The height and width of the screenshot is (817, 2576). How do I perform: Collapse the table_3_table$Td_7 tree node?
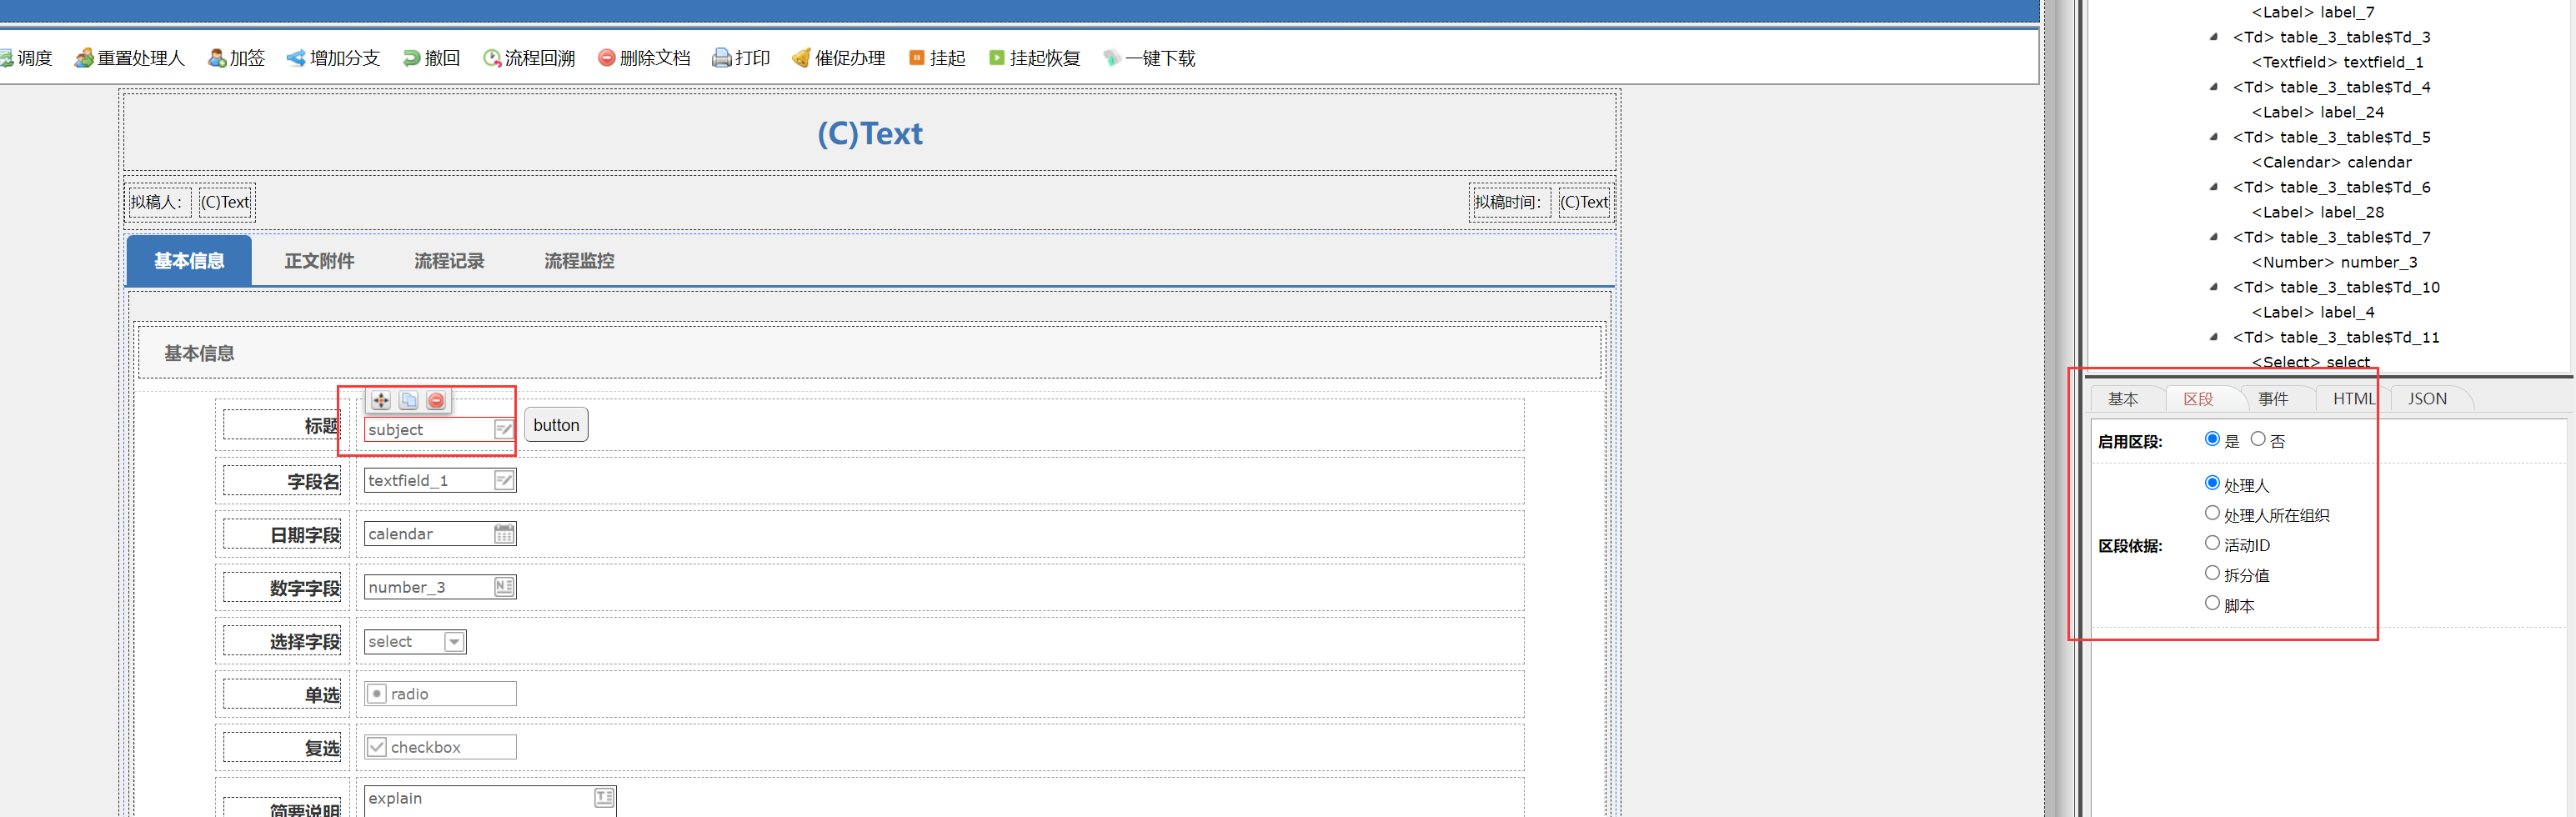point(2213,237)
